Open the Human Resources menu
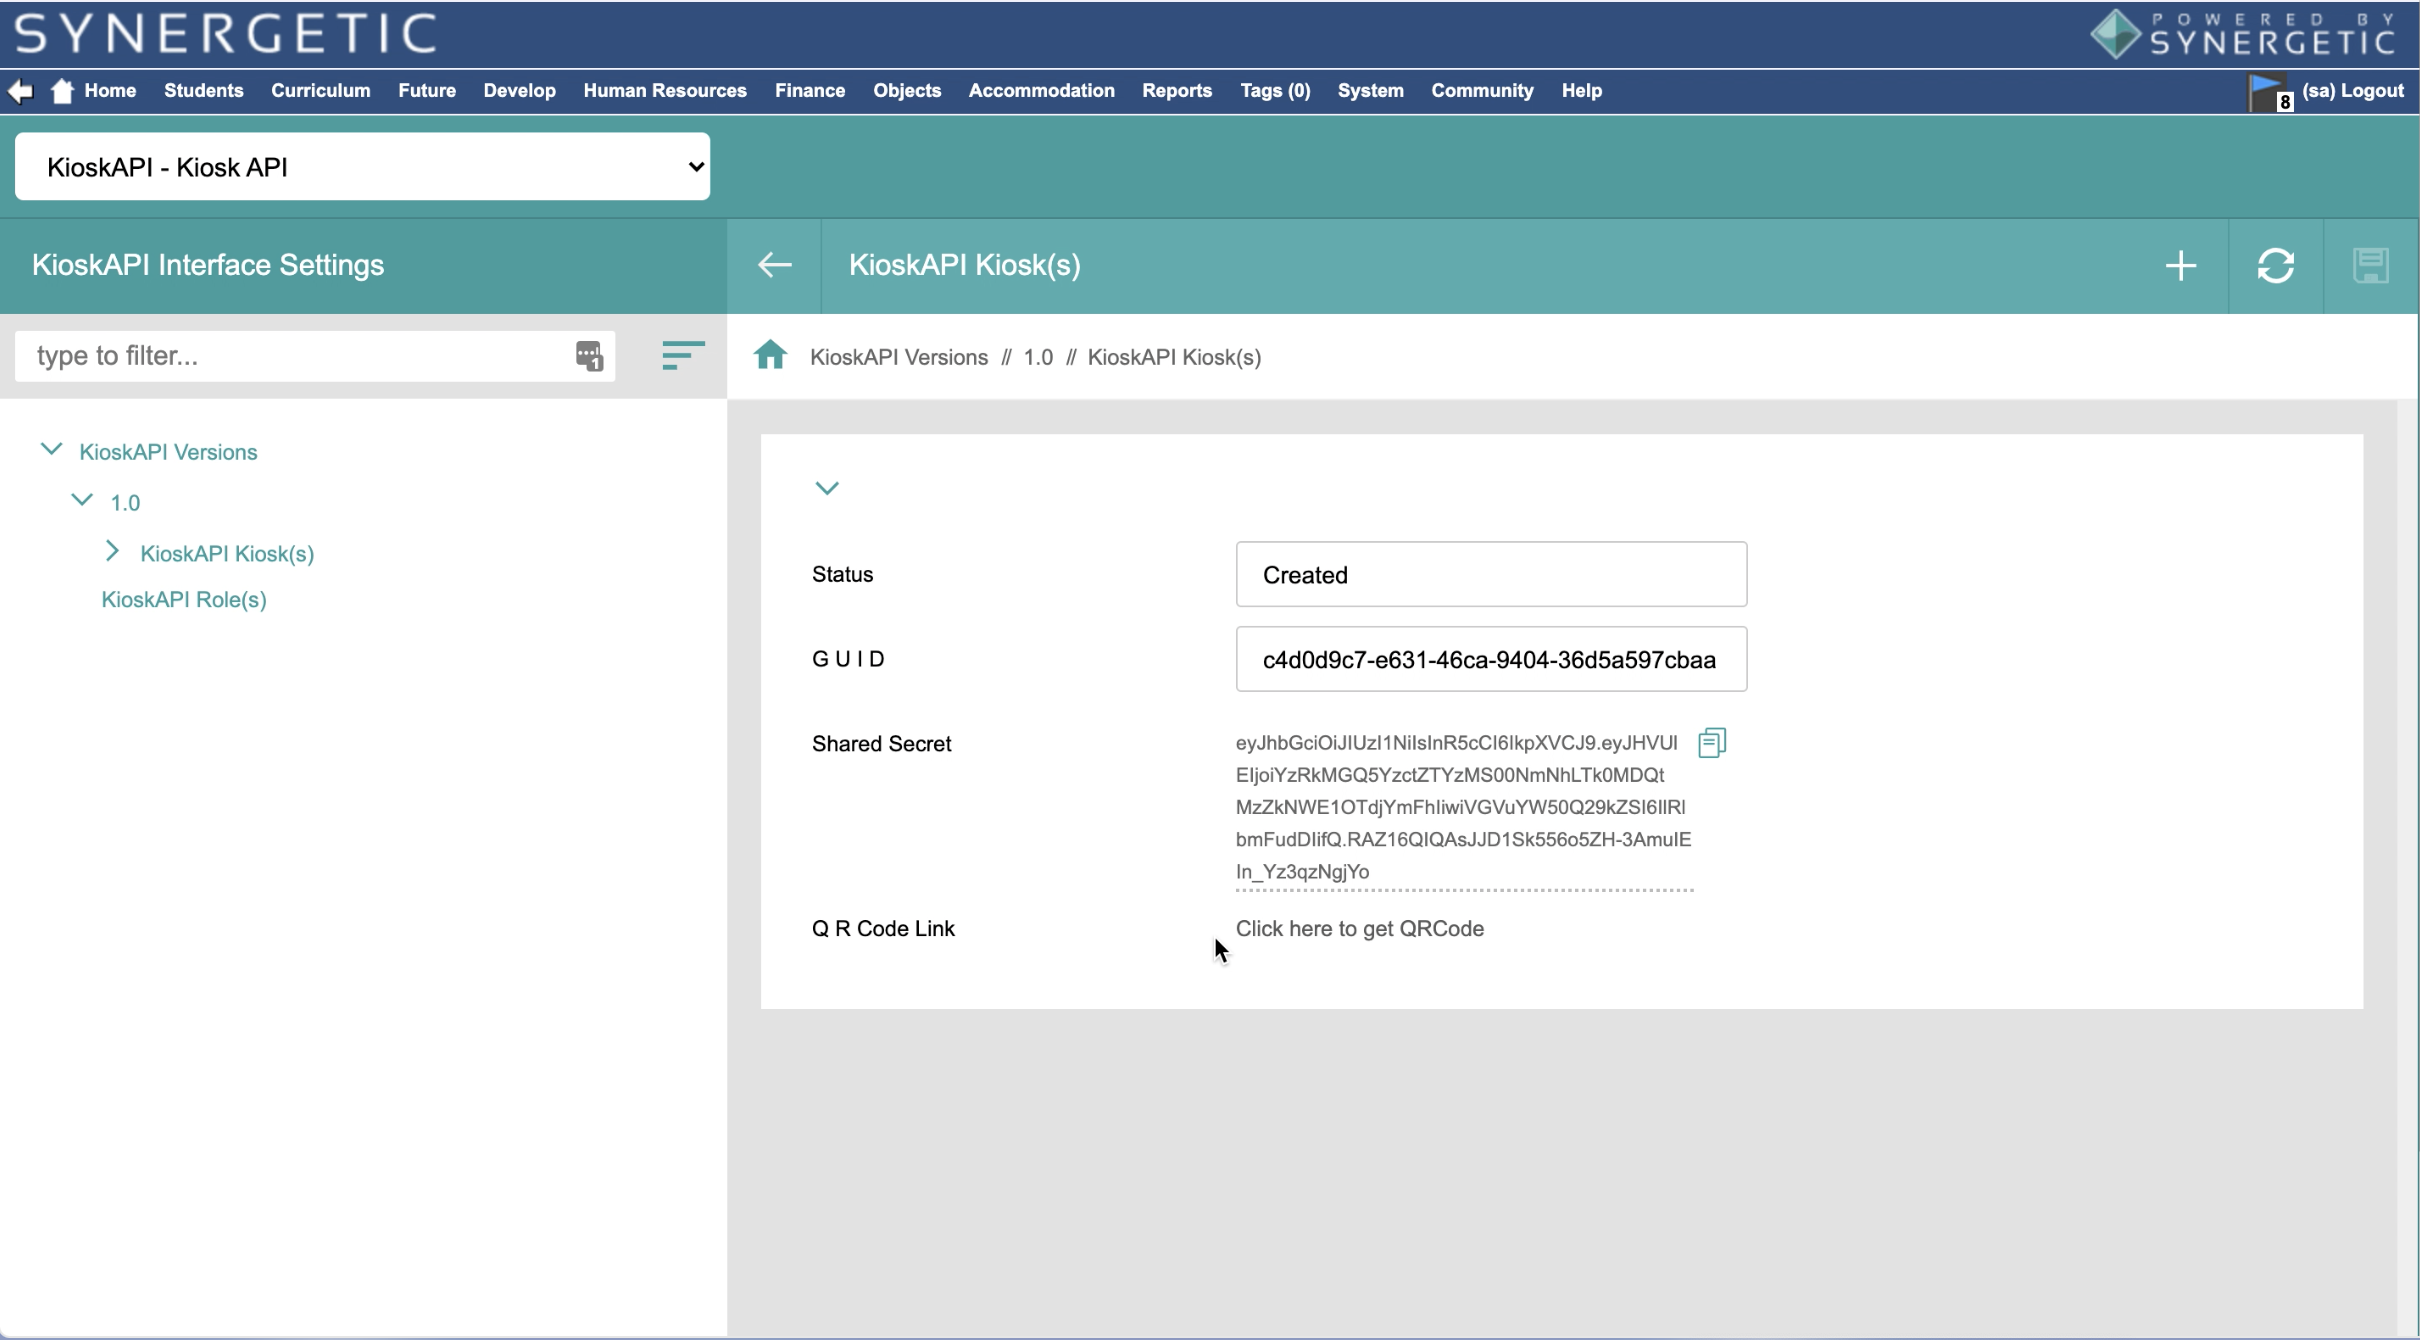 [664, 91]
